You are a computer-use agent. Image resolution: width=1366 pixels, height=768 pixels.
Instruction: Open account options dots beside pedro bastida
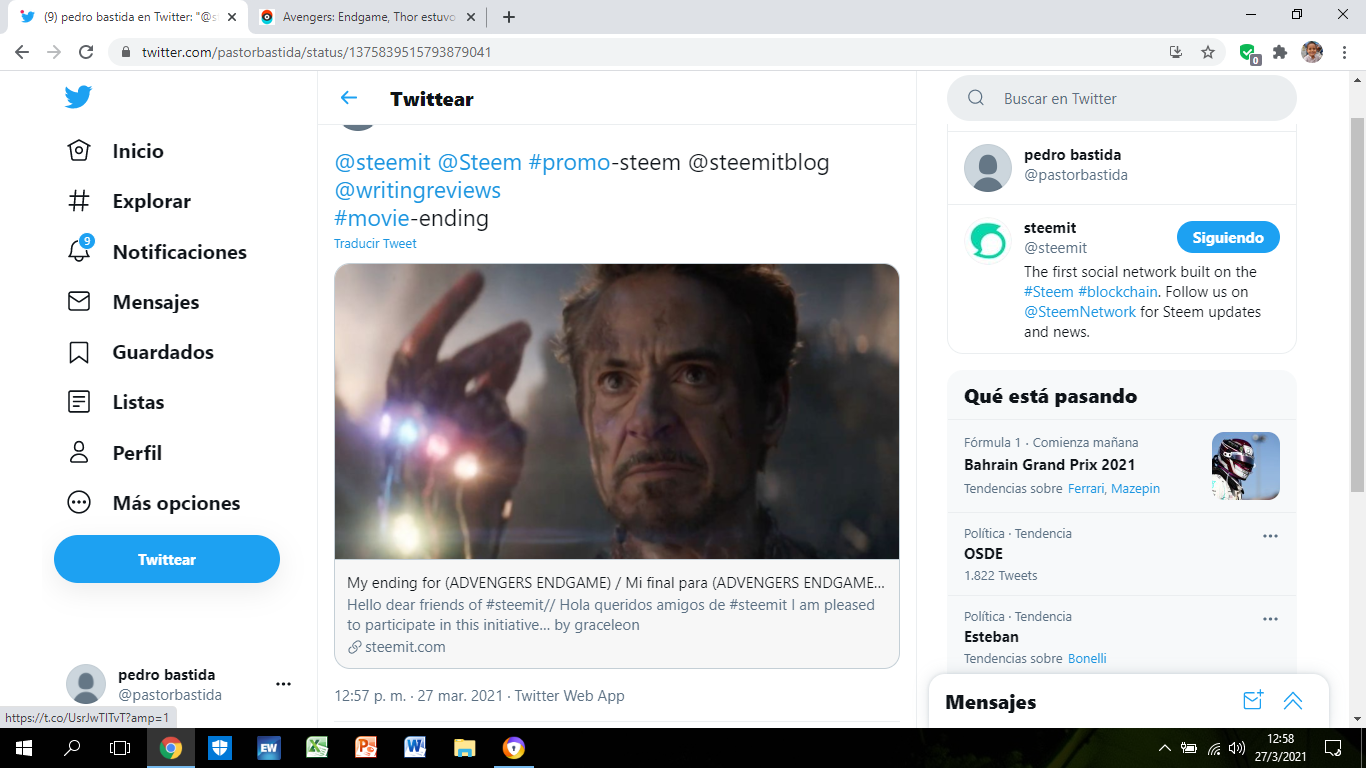pyautogui.click(x=283, y=684)
